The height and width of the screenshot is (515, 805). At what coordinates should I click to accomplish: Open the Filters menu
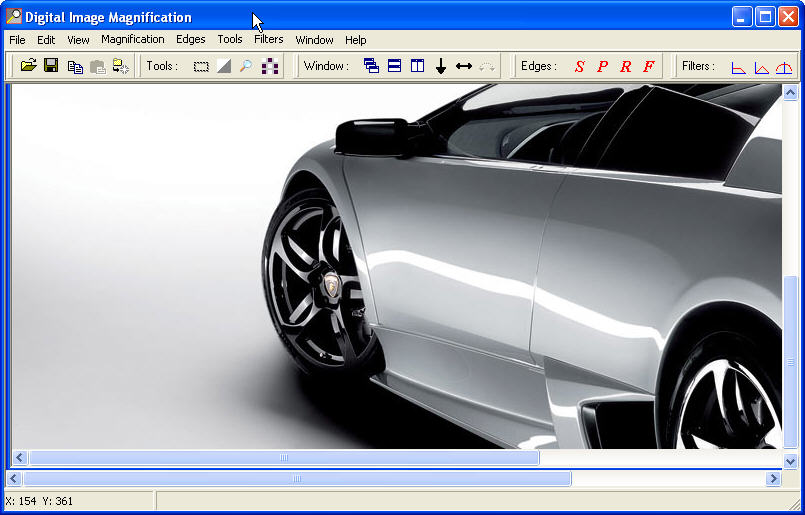tap(268, 40)
